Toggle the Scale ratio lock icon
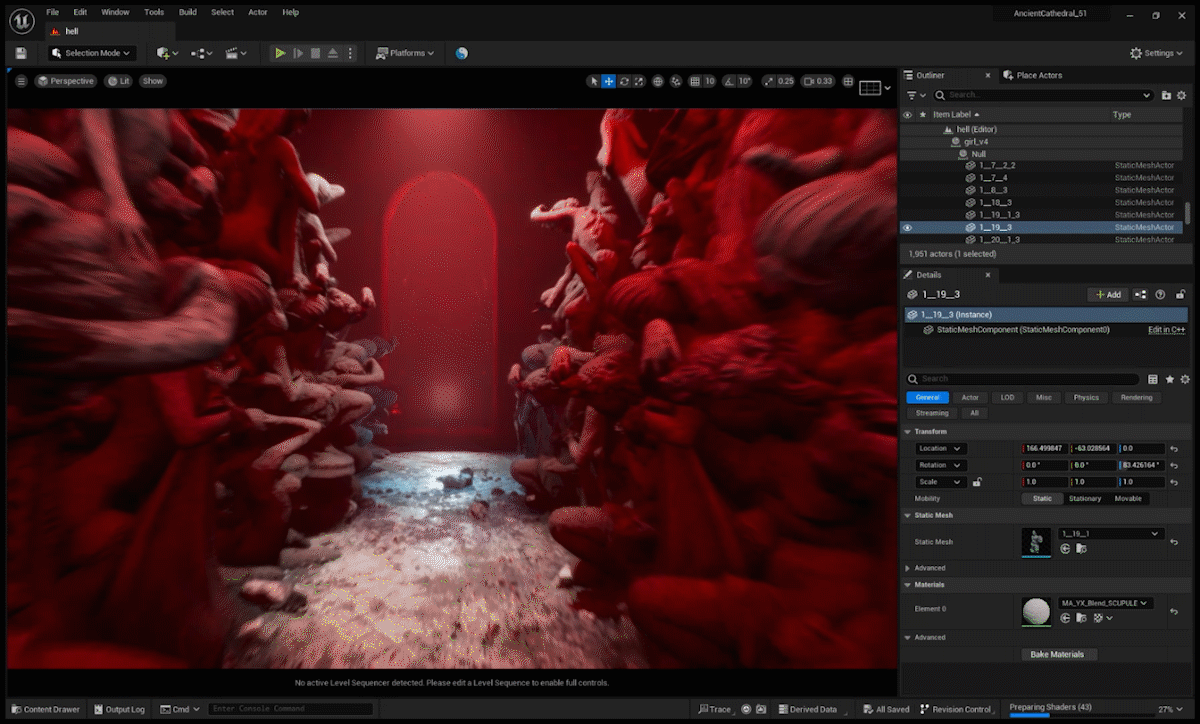1200x724 pixels. click(977, 482)
